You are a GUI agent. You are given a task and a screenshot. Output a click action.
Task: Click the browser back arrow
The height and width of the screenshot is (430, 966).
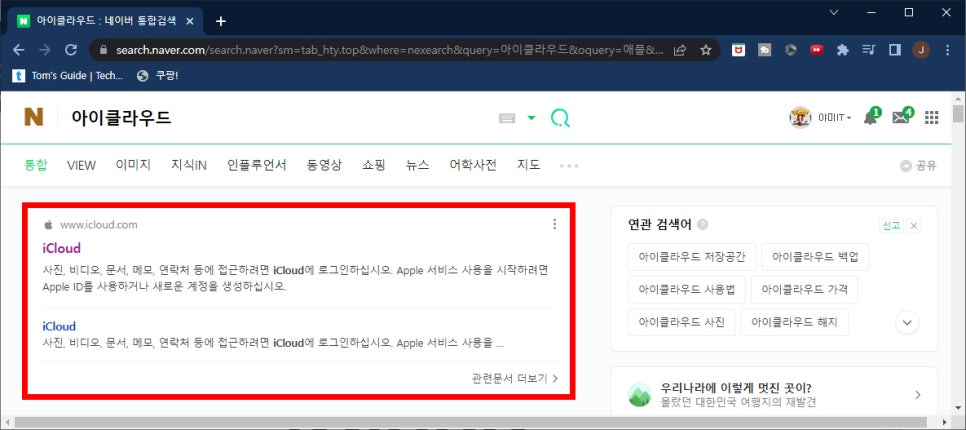[18, 50]
